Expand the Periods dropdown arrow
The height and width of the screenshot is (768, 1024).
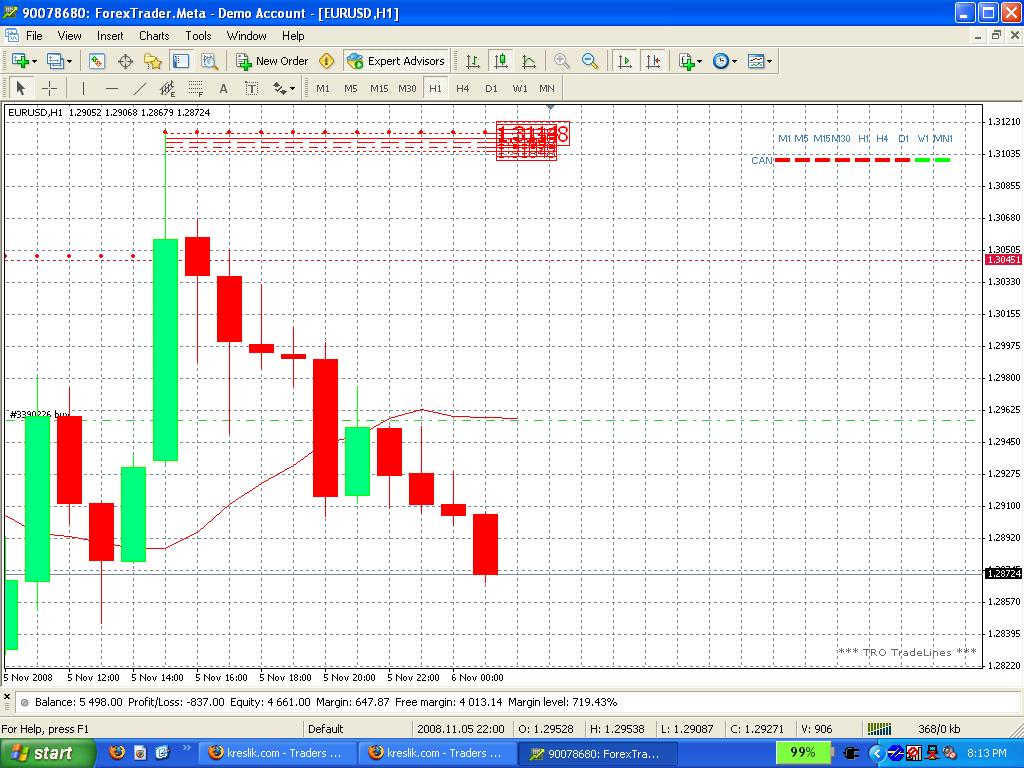pyautogui.click(x=734, y=61)
